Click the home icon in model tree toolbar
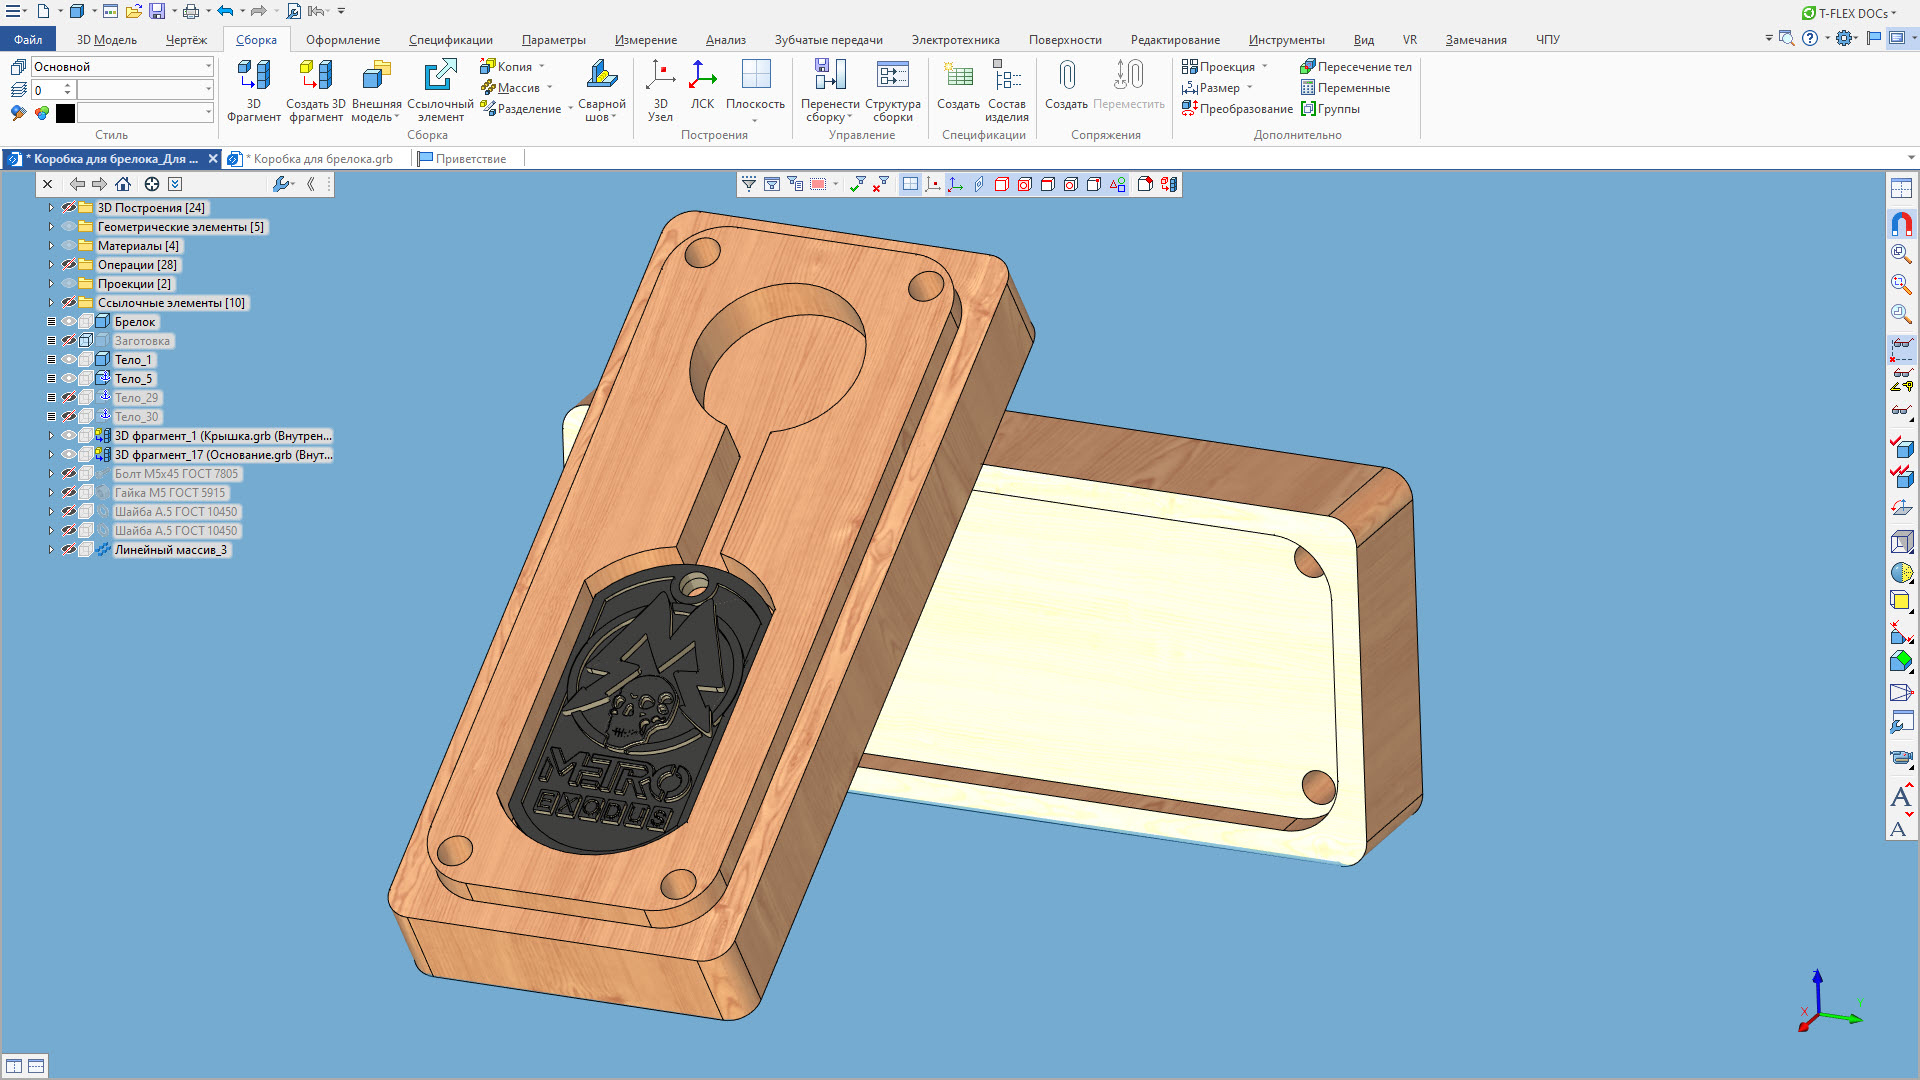 coord(123,184)
